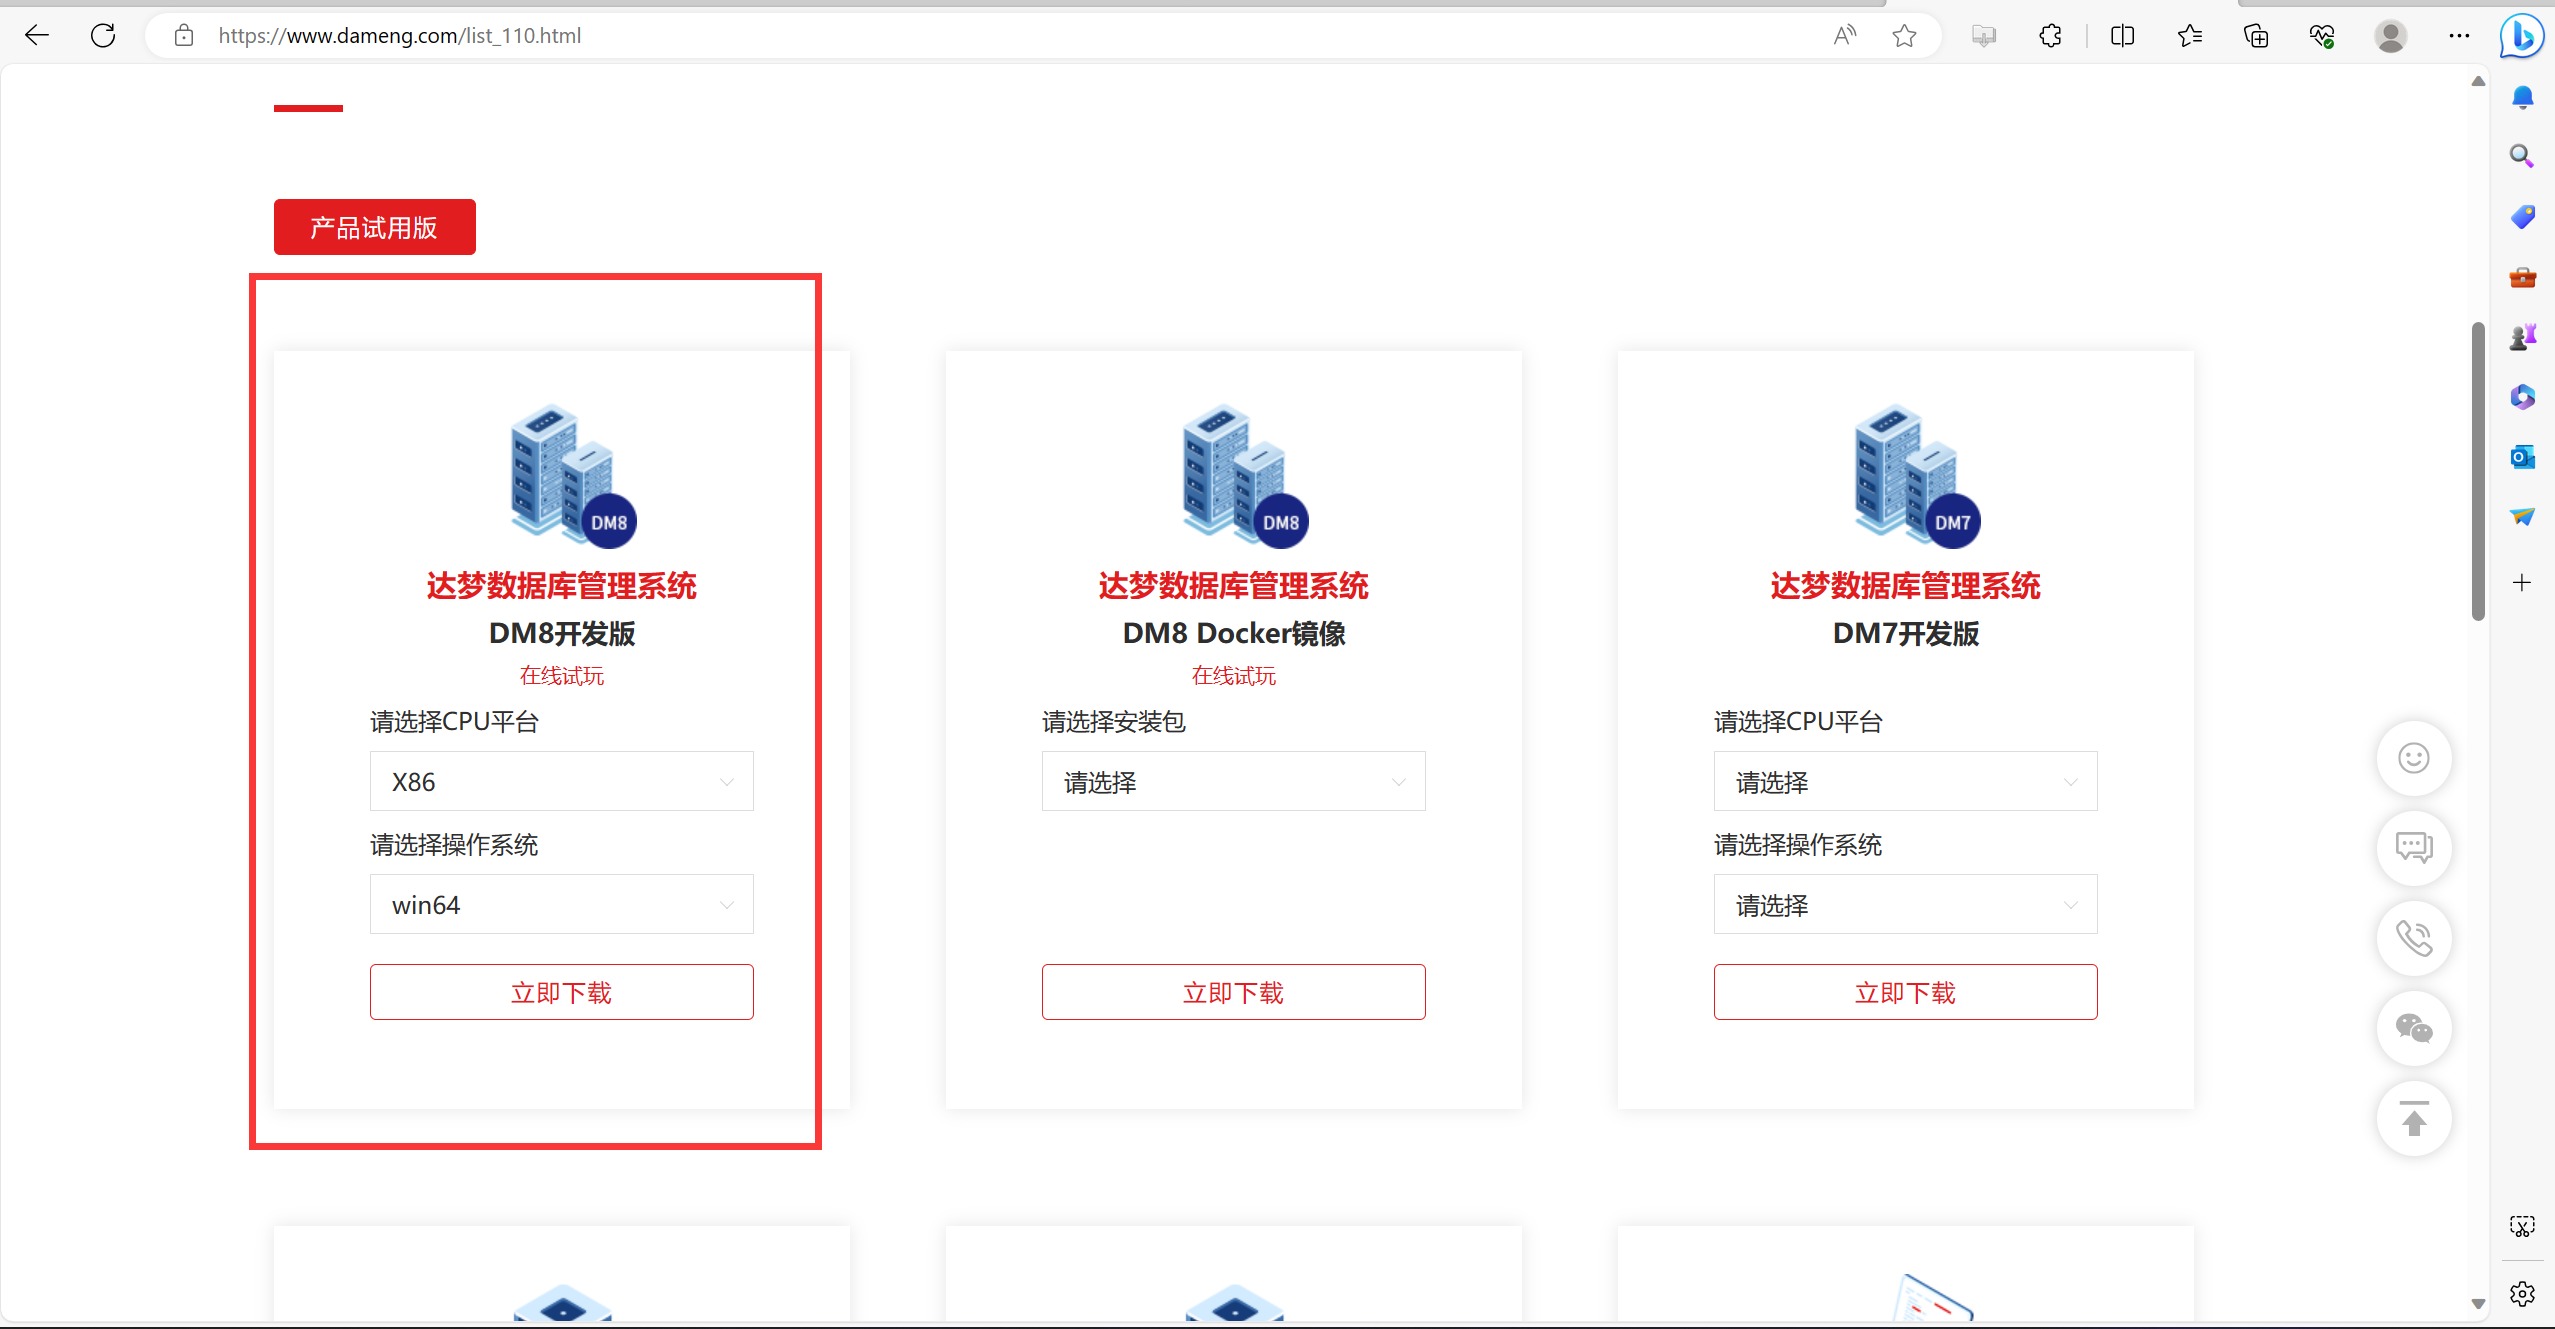
Task: Open the DM7 CPU platform dropdown
Action: (1905, 781)
